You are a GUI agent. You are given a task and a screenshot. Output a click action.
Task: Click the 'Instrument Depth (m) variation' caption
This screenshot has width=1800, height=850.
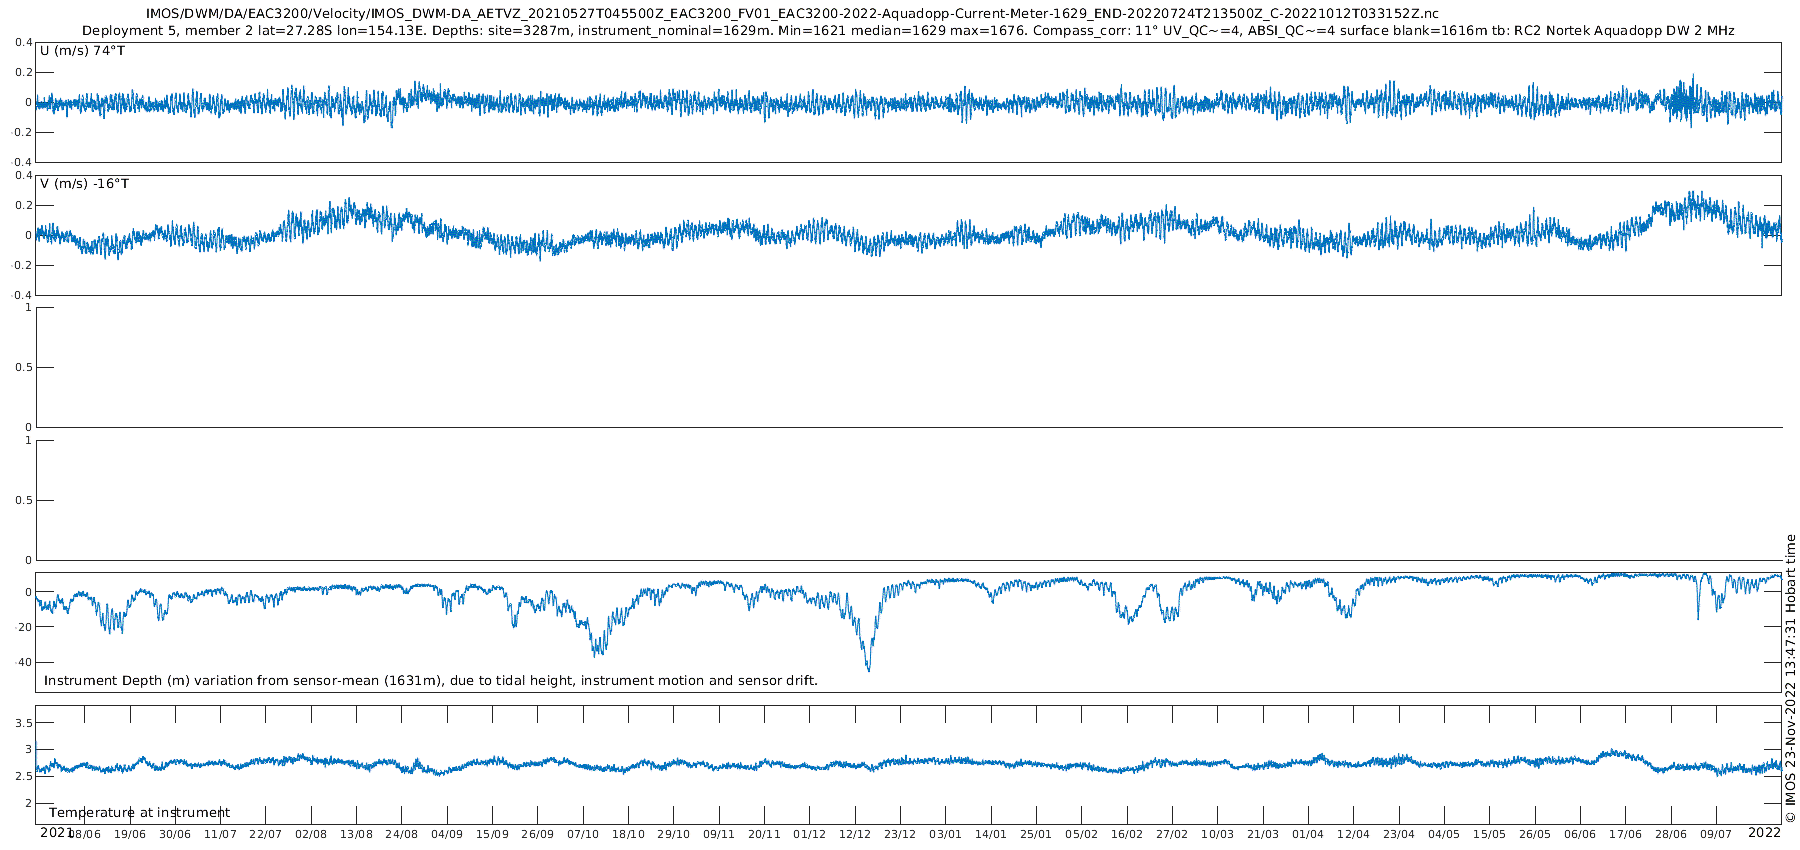tap(431, 681)
